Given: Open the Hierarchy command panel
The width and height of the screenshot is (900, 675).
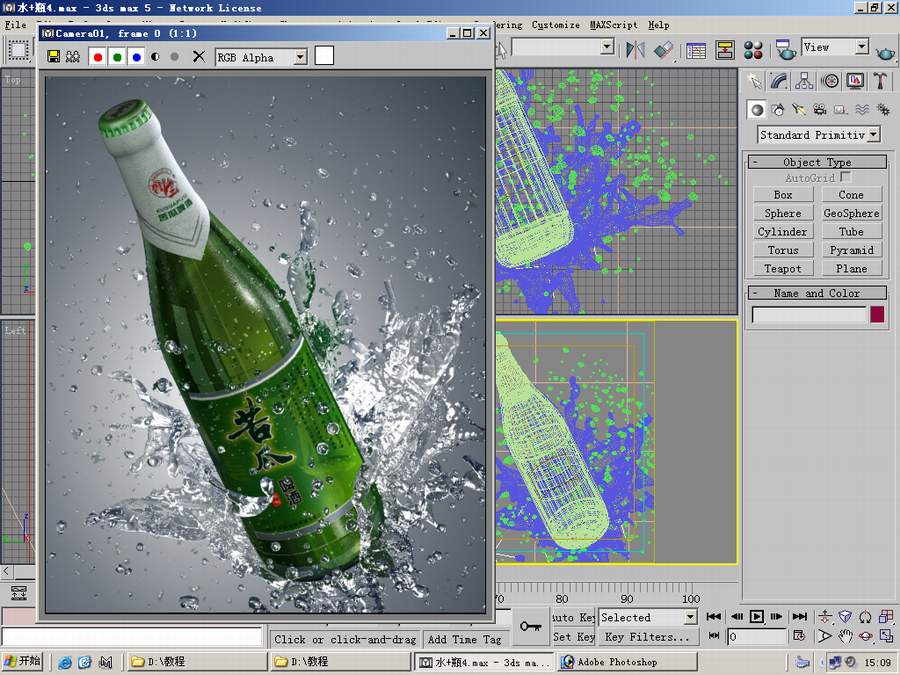Looking at the screenshot, I should point(804,81).
